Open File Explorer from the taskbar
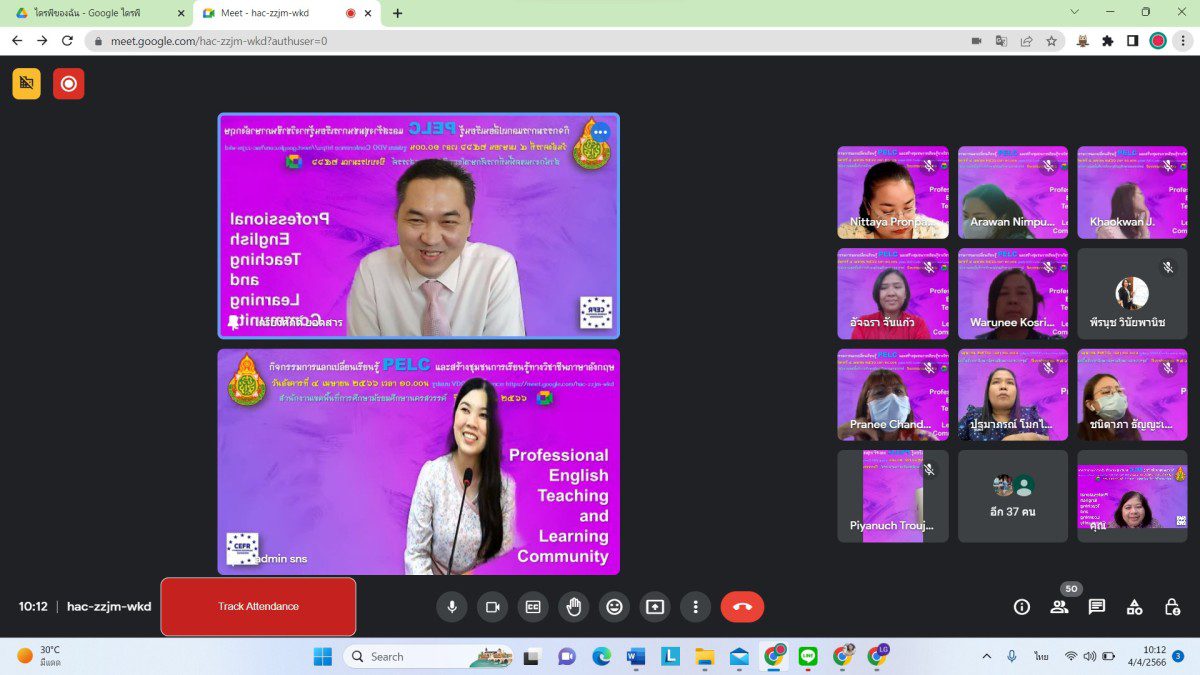1200x675 pixels. coord(705,656)
